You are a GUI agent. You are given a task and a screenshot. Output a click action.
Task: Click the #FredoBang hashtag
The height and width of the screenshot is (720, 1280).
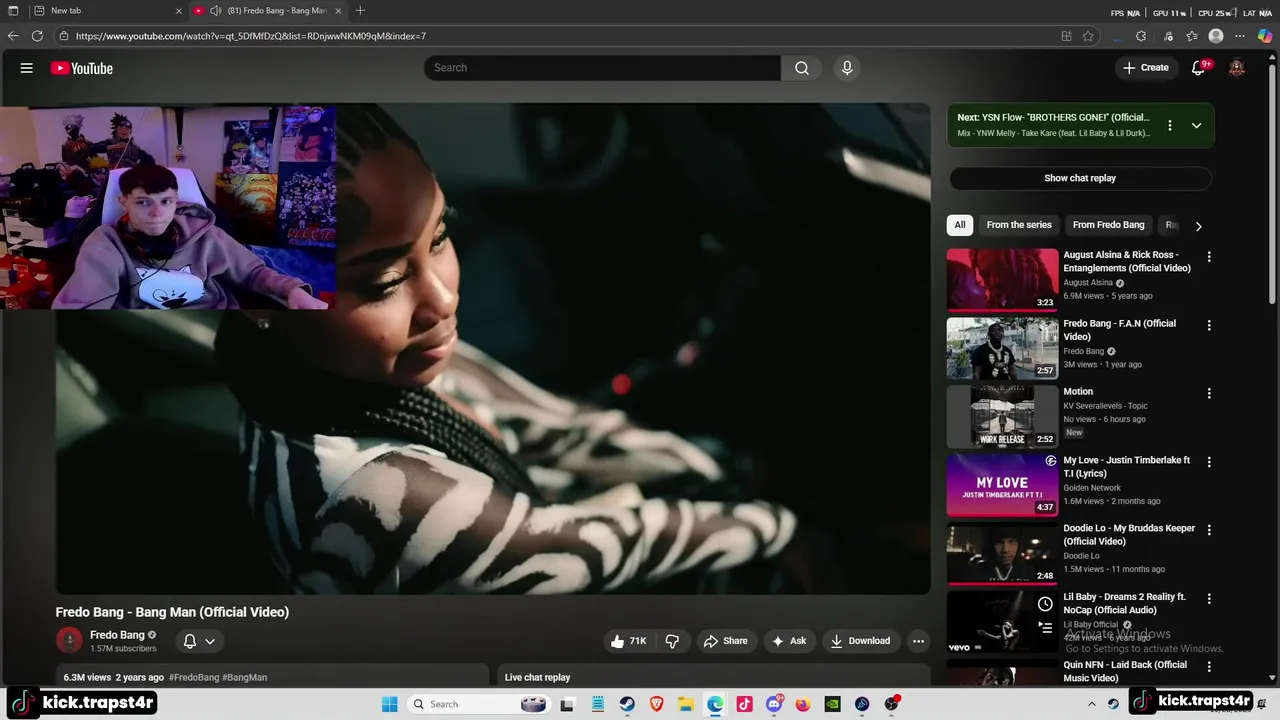194,677
